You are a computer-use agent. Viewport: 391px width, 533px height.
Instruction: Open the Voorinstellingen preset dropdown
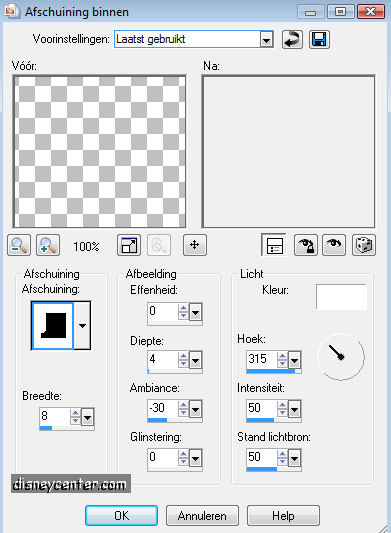click(x=267, y=40)
